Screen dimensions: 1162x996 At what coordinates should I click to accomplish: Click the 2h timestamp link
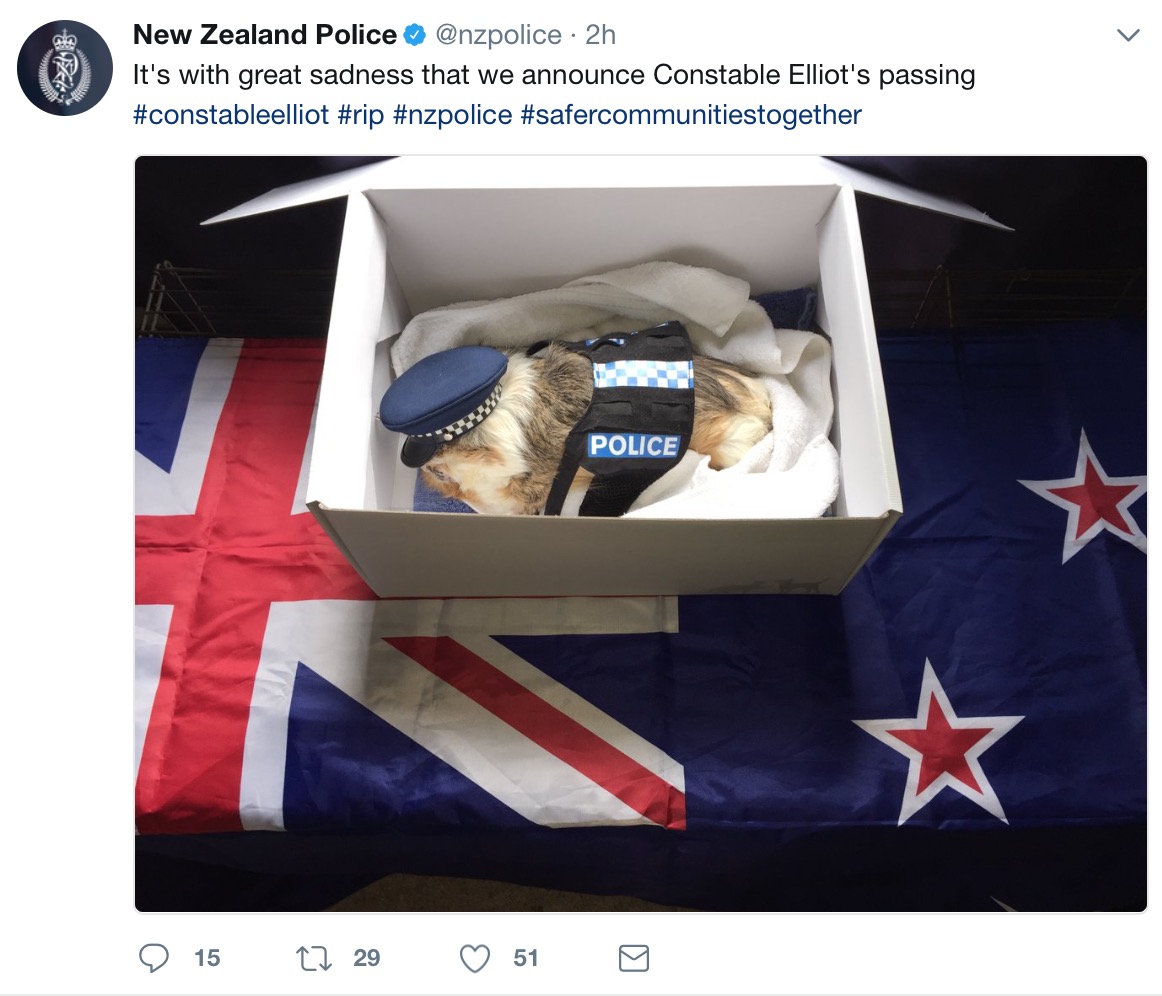click(x=600, y=35)
